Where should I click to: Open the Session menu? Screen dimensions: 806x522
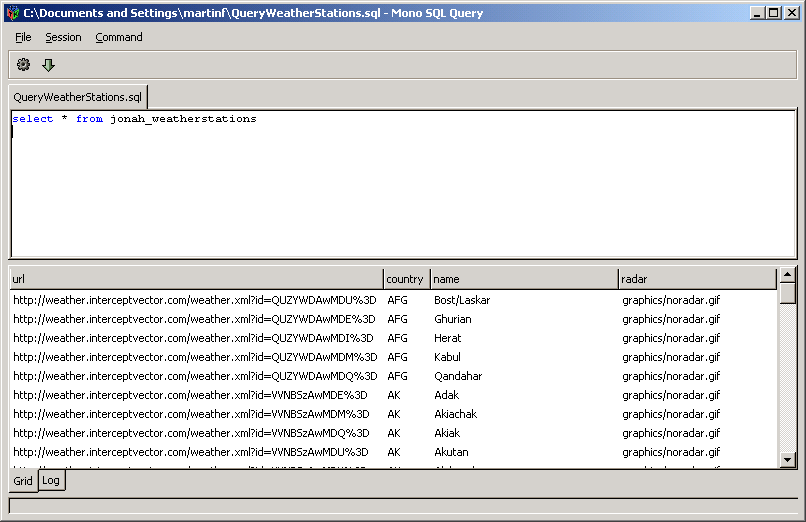pos(63,37)
